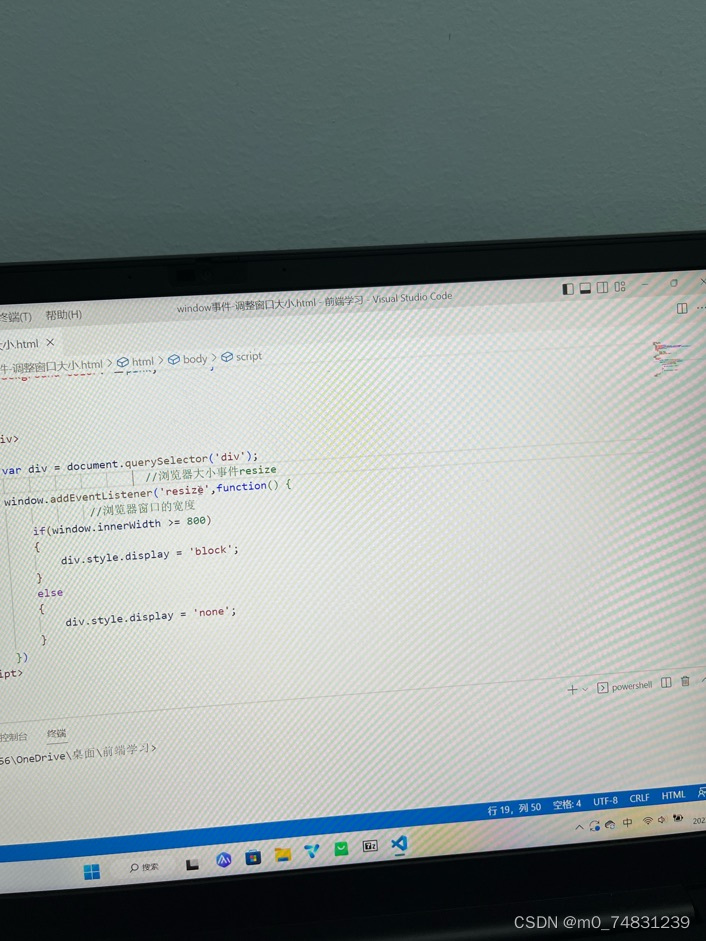The image size is (706, 941).
Task: Select the html breadcrumb item
Action: pos(136,362)
